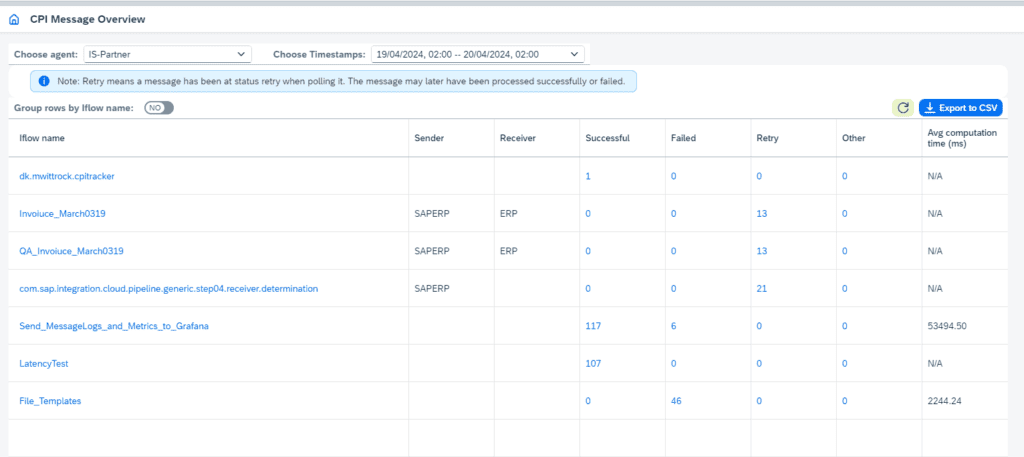The image size is (1024, 457).
Task: Click the CPI Message Overview title
Action: 88,20
